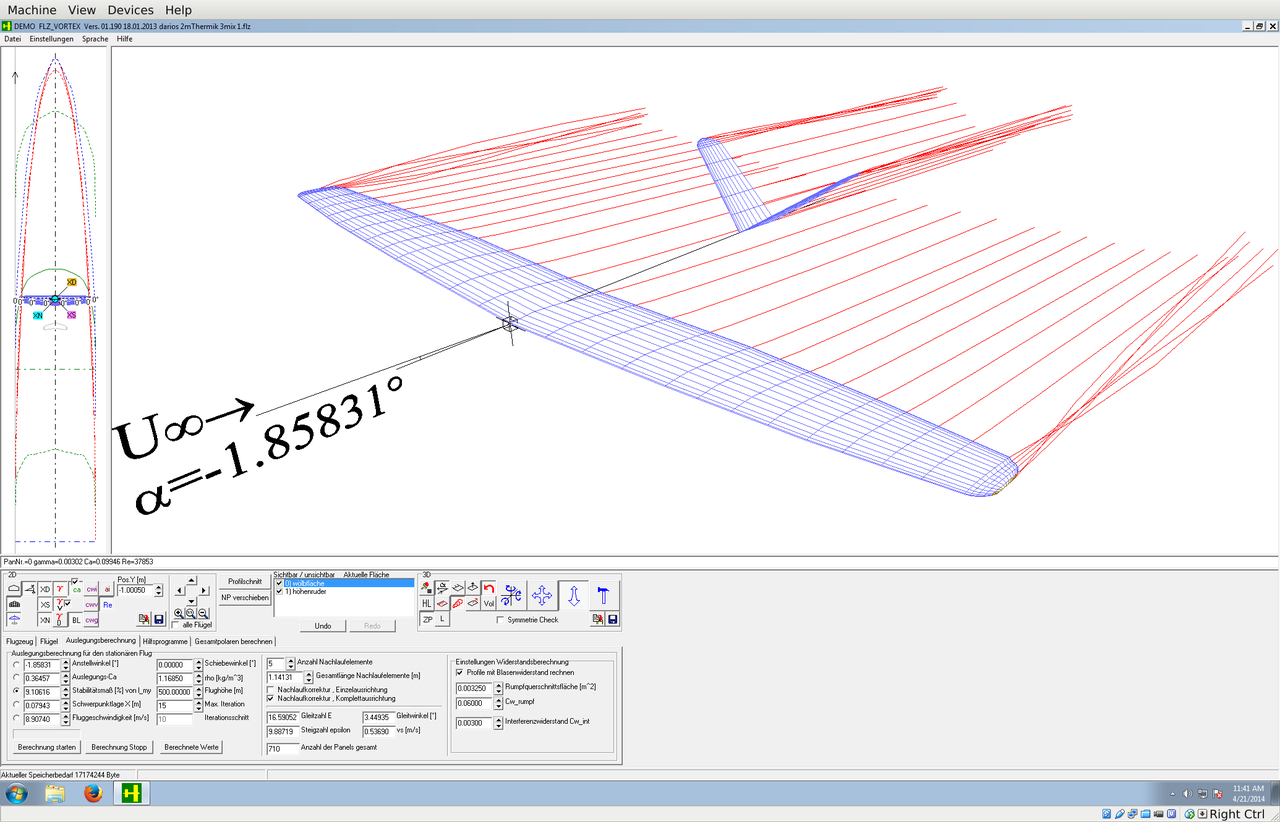Click the hammer tool icon in 3D panel
1280x822 pixels.
coord(603,596)
